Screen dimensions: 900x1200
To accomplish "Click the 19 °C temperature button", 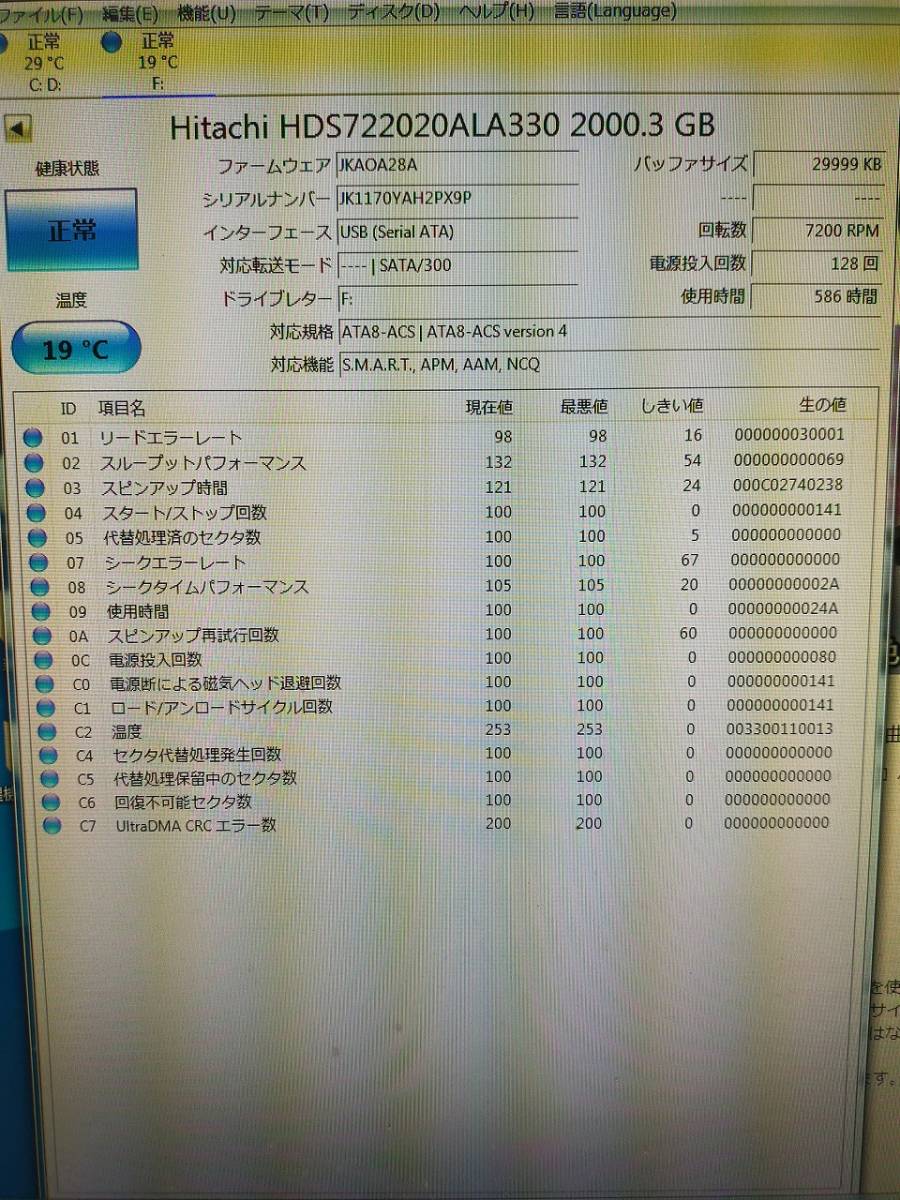I will click(75, 349).
